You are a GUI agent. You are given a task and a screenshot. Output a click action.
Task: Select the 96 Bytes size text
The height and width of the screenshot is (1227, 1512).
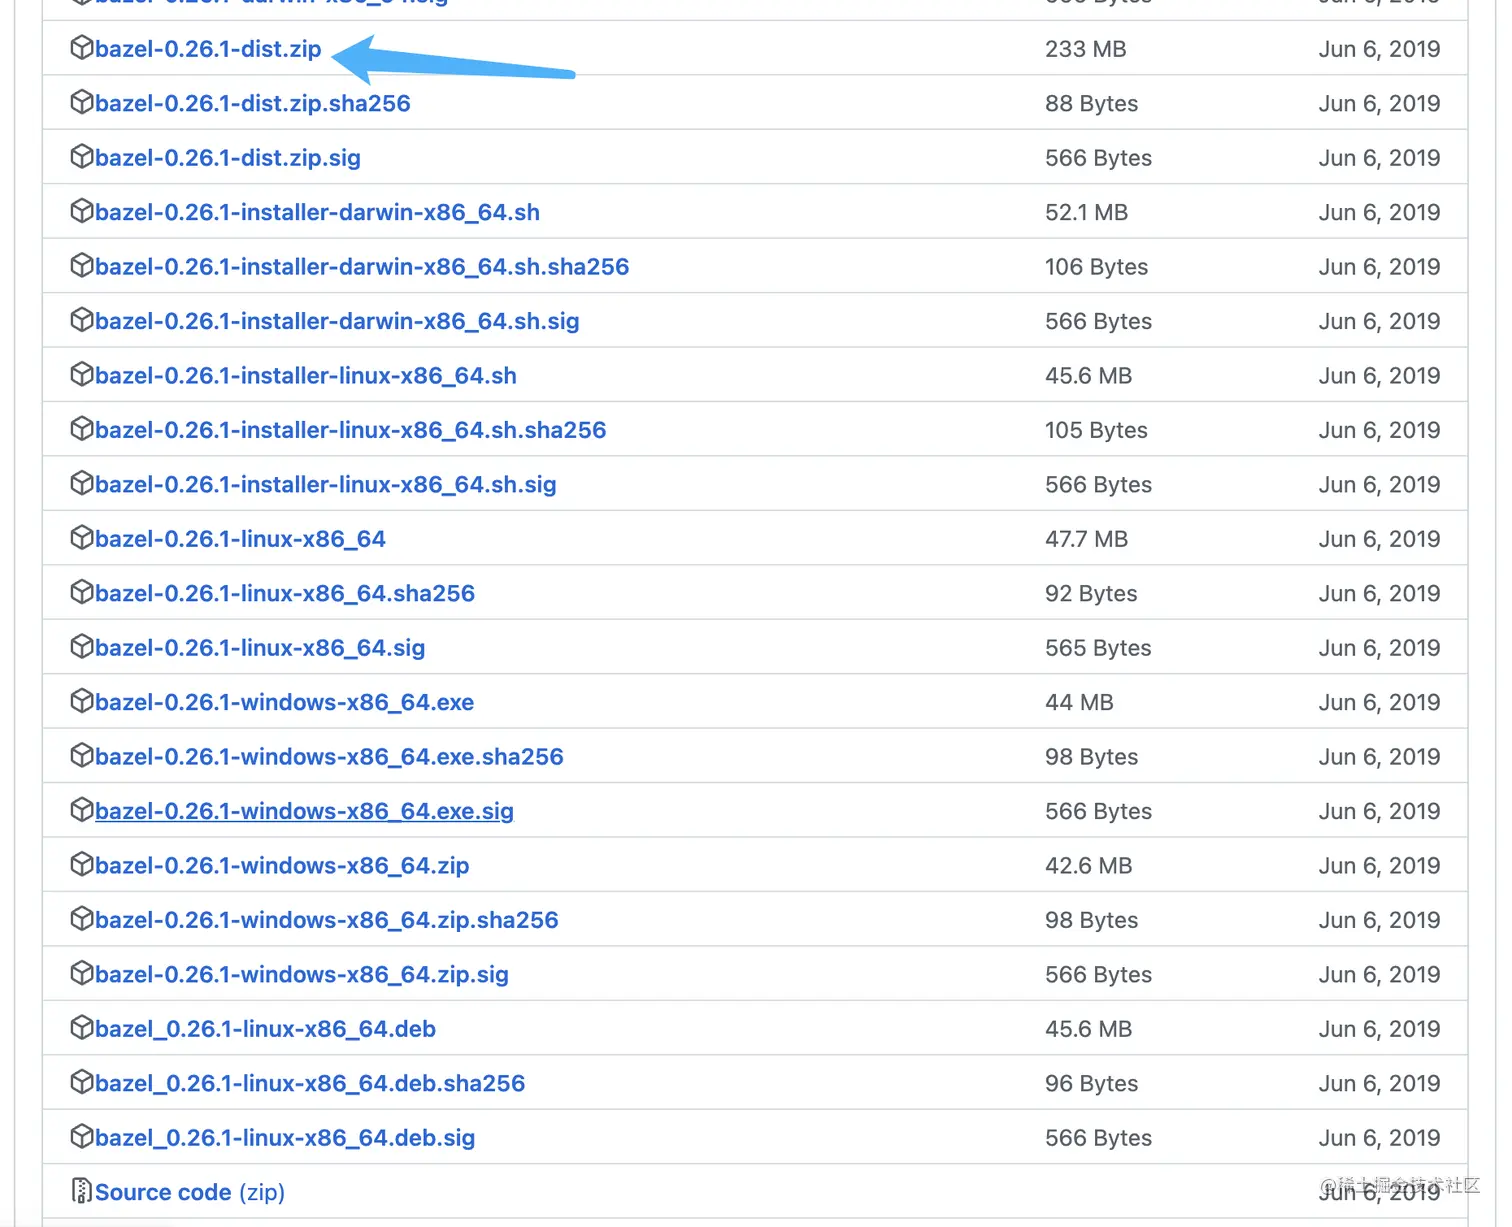tap(1092, 1084)
